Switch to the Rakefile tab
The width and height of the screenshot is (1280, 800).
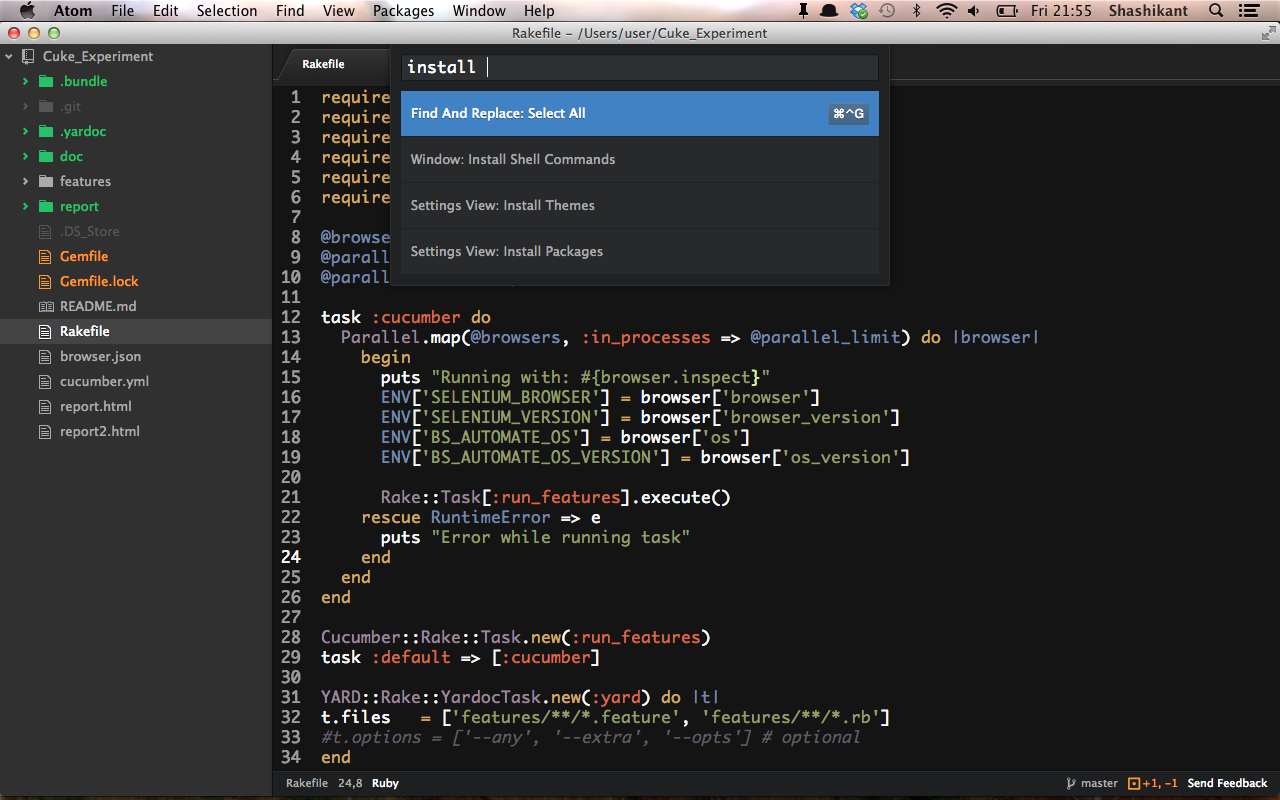[x=324, y=64]
